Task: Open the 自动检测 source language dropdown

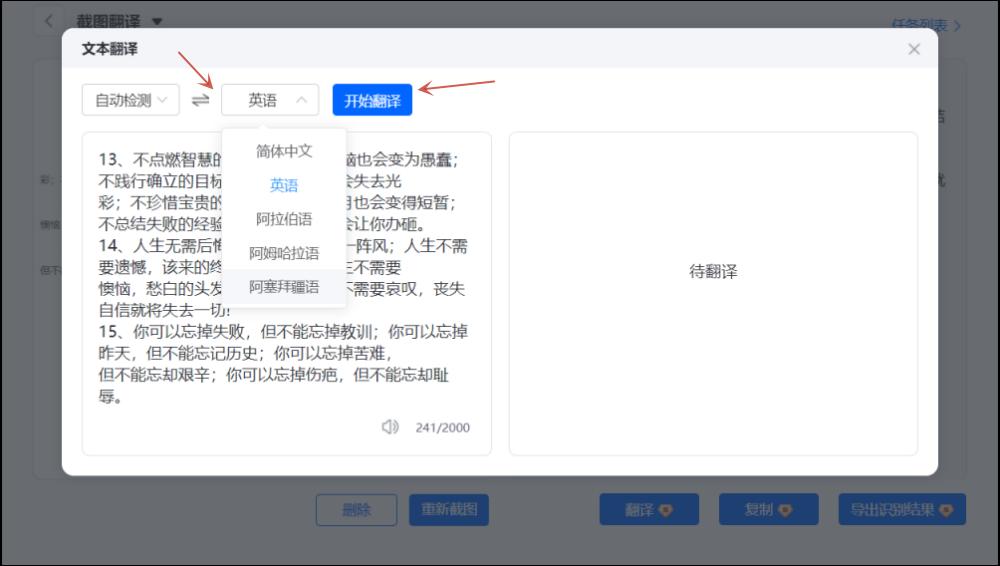Action: 131,100
